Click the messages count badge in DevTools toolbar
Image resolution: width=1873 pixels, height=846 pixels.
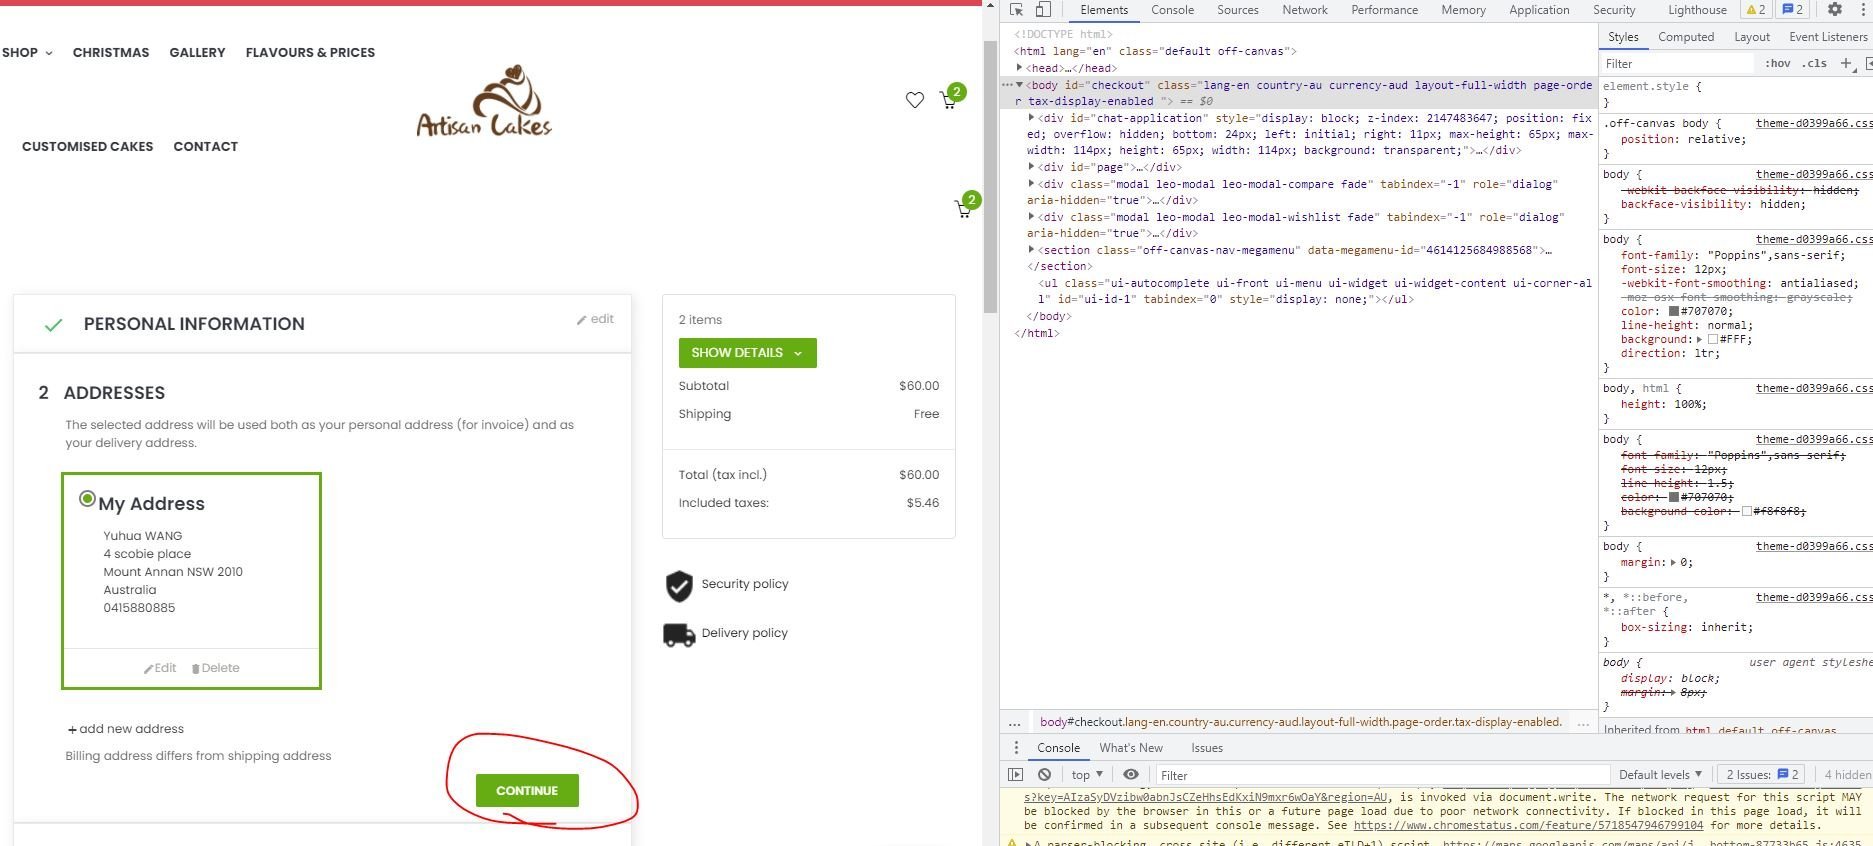[x=1793, y=10]
